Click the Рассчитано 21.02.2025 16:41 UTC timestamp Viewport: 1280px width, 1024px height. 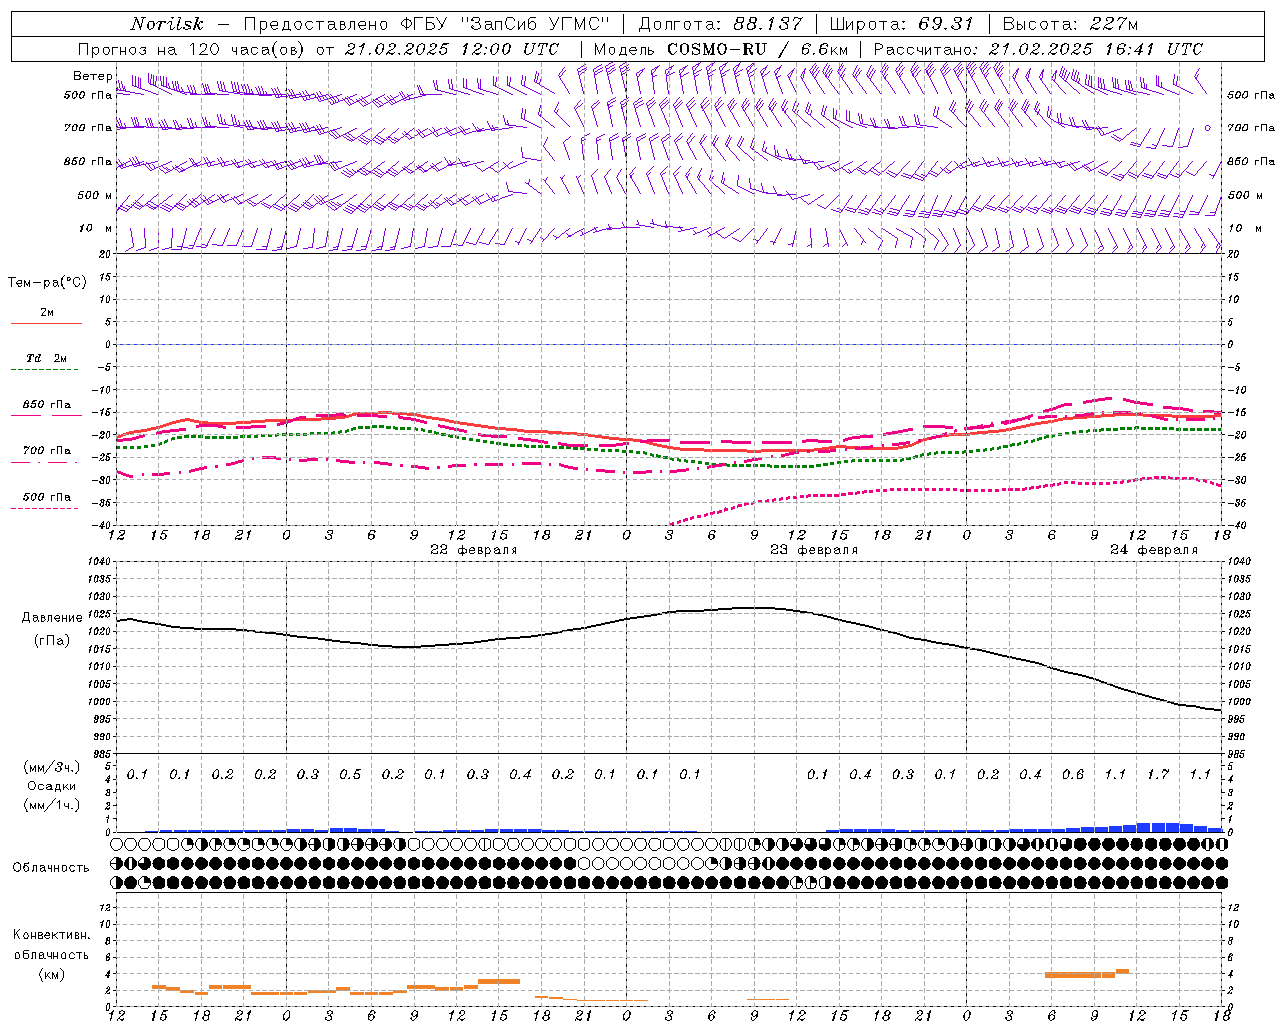pos(1038,48)
